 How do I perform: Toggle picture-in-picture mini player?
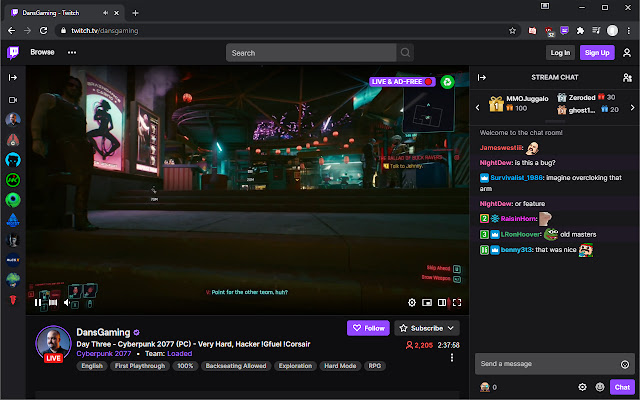[427, 302]
